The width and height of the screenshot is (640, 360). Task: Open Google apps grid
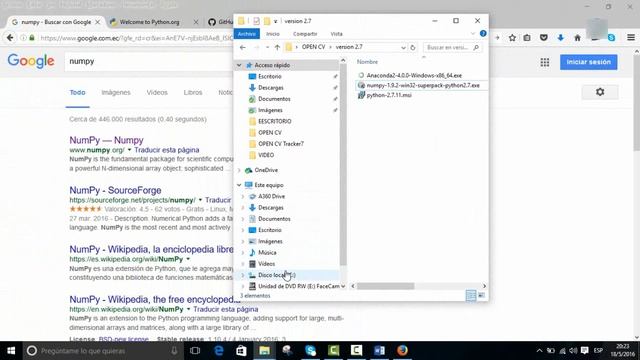pos(544,62)
